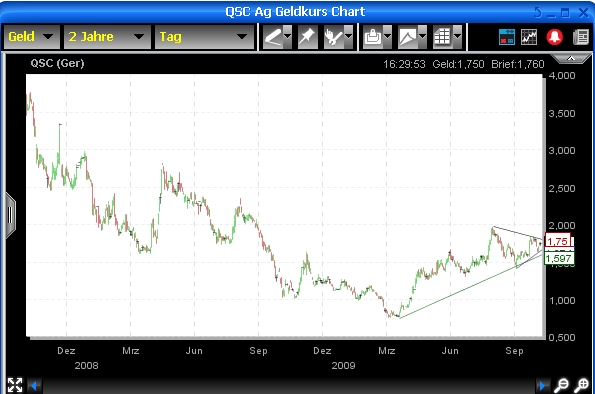Open the Tag interval dropdown
Viewport: 595px width, 394px height.
click(204, 37)
